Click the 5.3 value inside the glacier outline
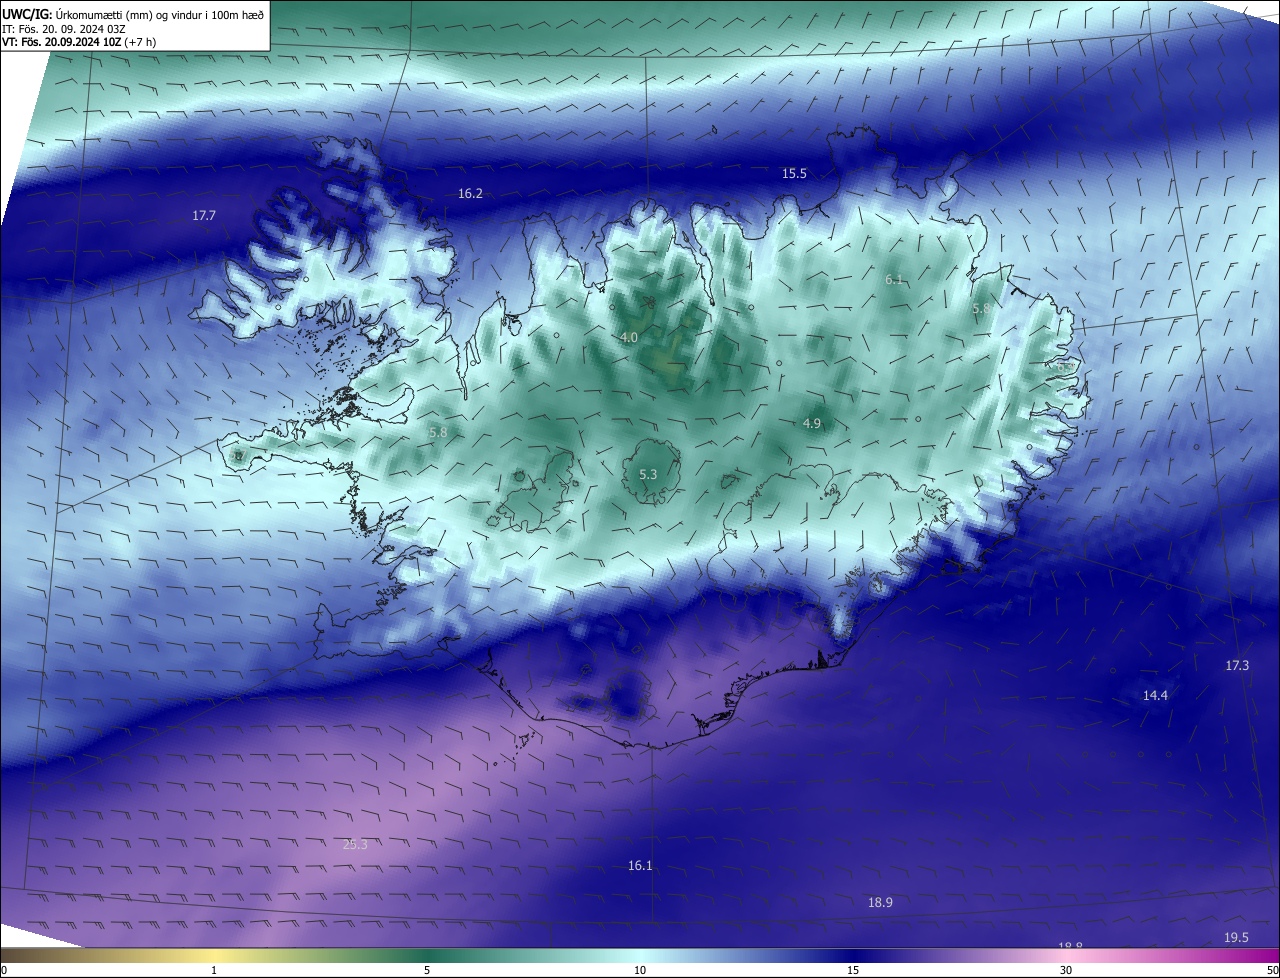 coord(648,474)
